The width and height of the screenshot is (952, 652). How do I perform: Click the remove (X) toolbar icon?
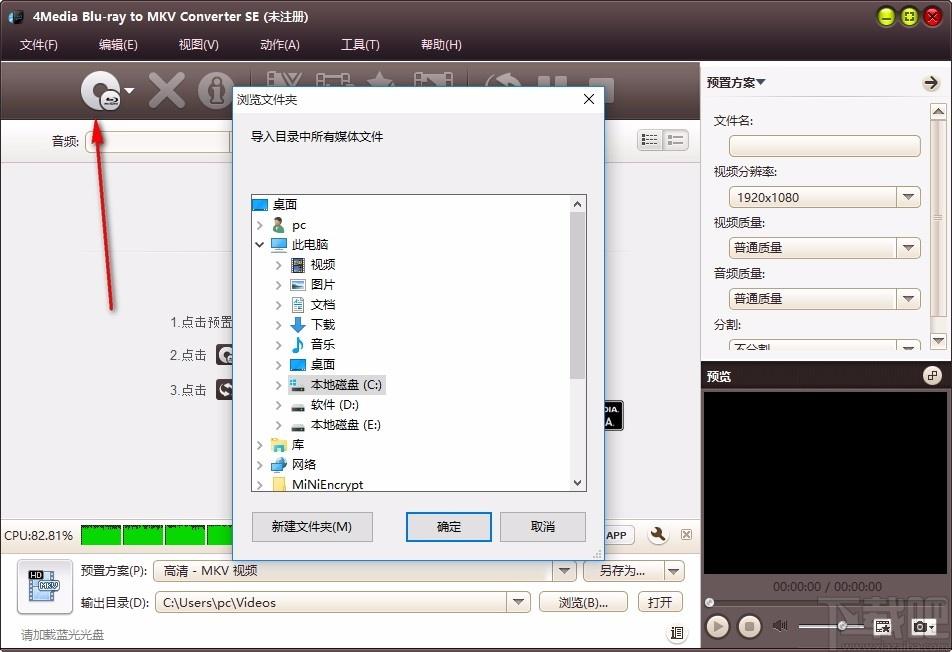pos(167,90)
